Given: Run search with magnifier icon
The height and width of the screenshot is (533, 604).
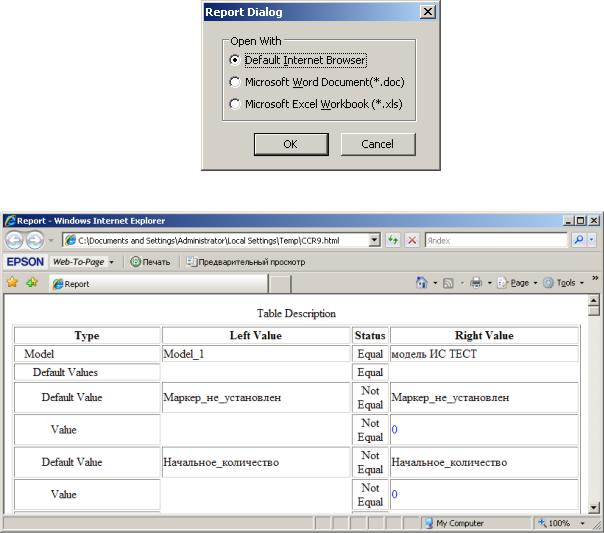Looking at the screenshot, I should (578, 240).
